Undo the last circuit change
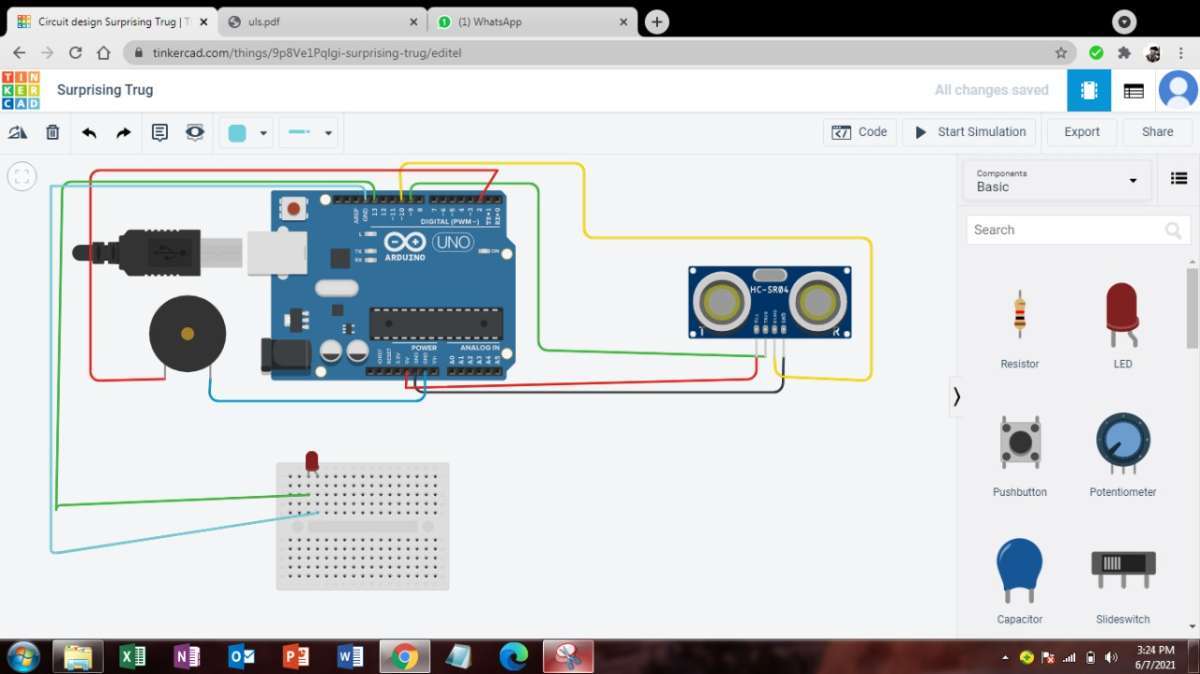 tap(89, 132)
